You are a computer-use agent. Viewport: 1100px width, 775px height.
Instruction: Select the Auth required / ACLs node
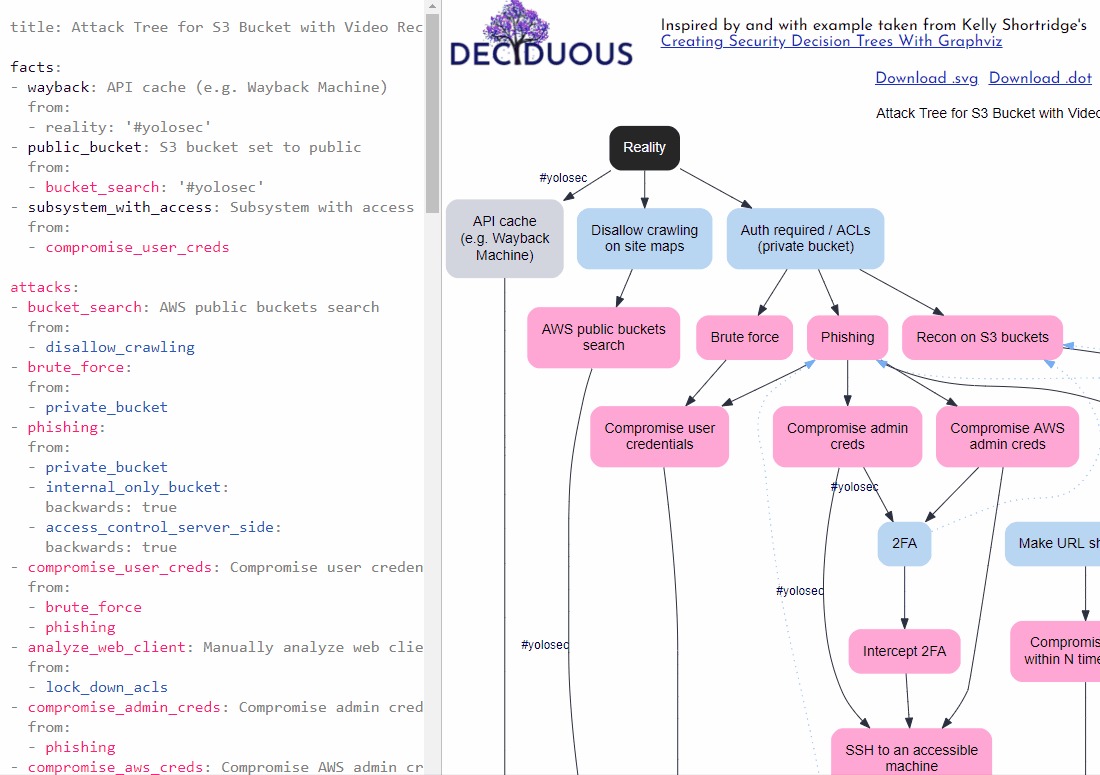click(x=805, y=238)
